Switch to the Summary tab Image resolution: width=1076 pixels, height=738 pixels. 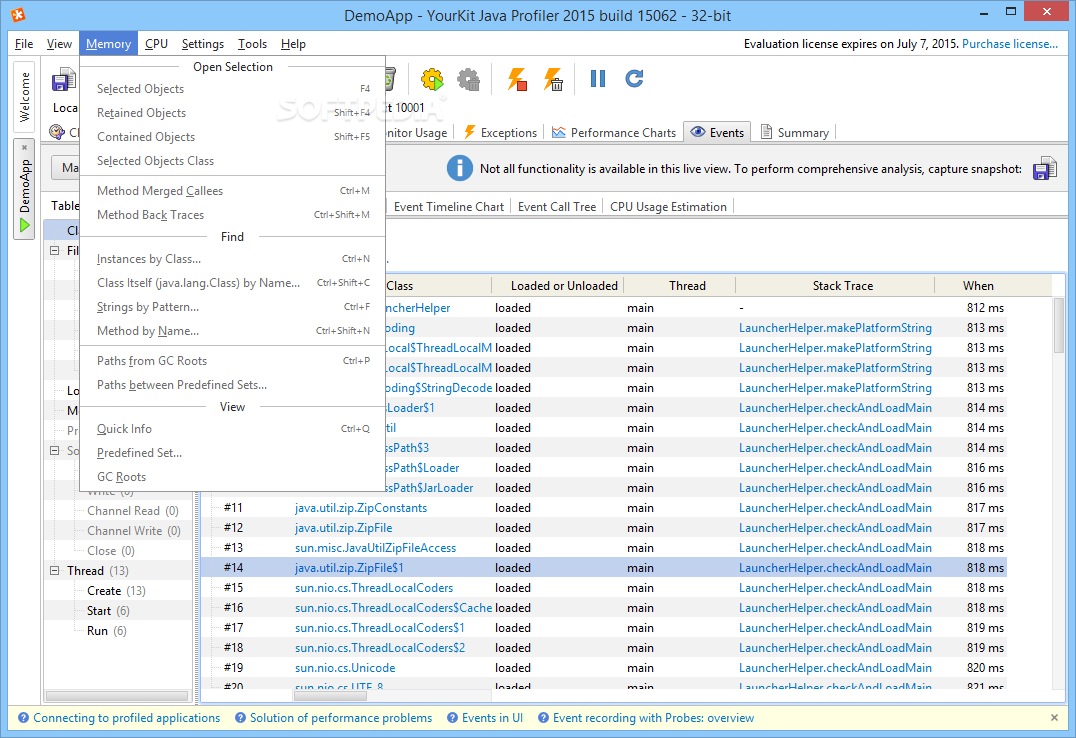pos(795,132)
